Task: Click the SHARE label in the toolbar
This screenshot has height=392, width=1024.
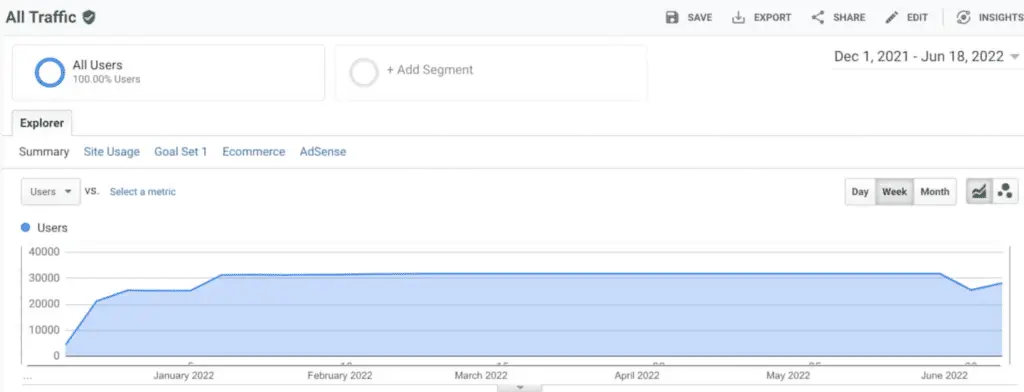Action: (x=849, y=18)
